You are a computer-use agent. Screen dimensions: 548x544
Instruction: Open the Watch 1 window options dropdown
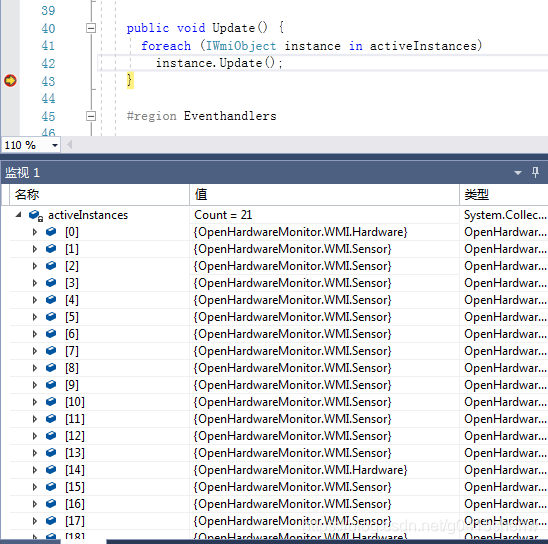pos(518,173)
